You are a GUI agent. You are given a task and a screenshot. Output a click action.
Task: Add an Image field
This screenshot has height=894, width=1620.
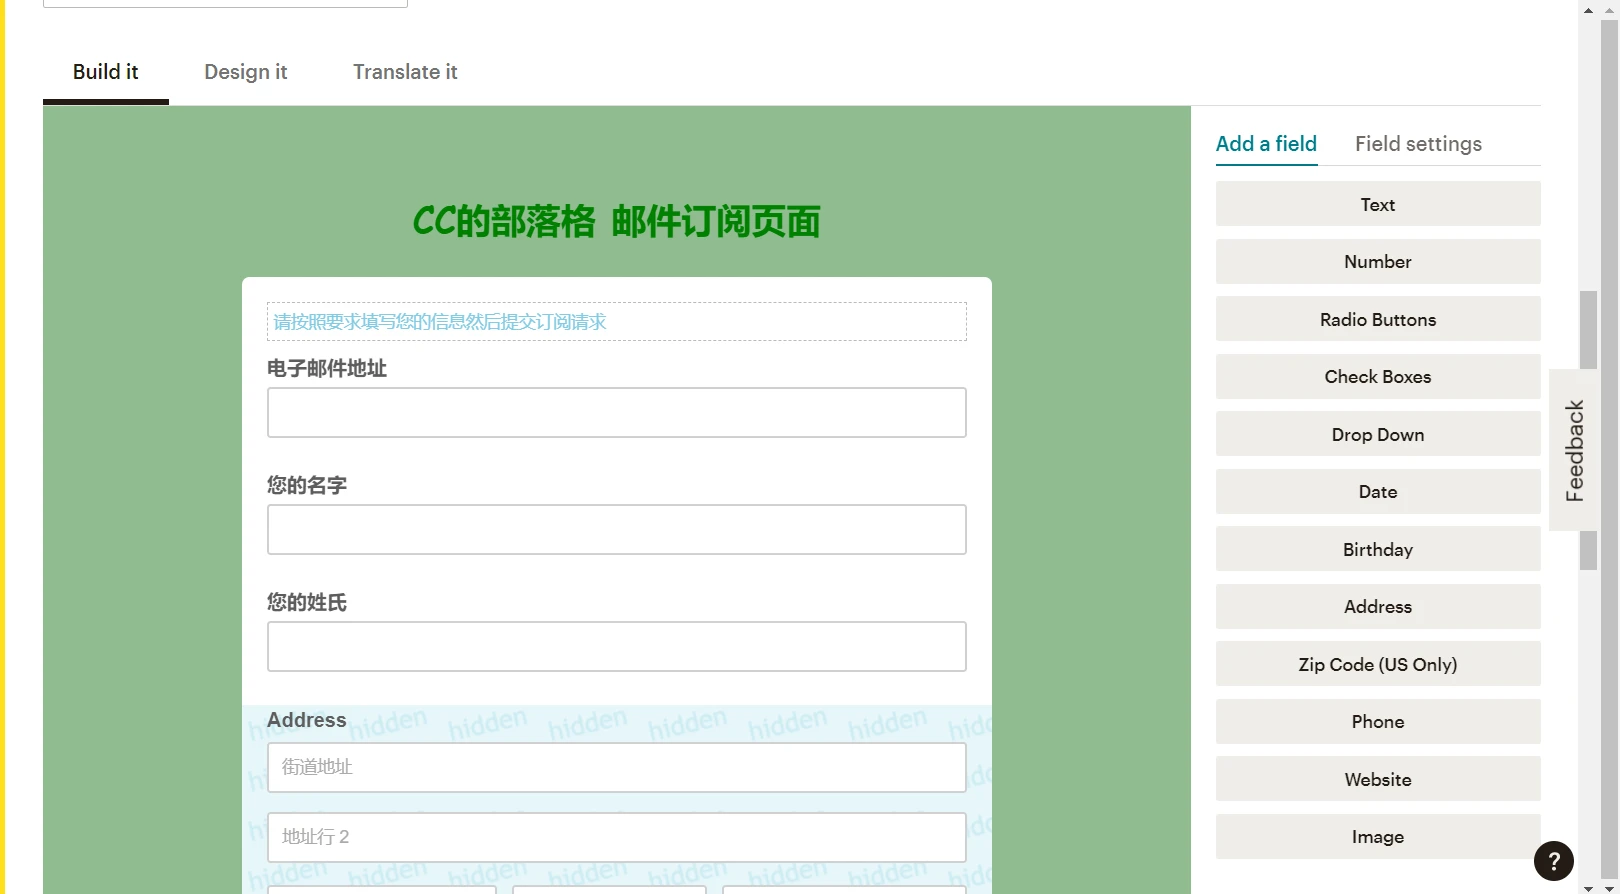coord(1378,836)
